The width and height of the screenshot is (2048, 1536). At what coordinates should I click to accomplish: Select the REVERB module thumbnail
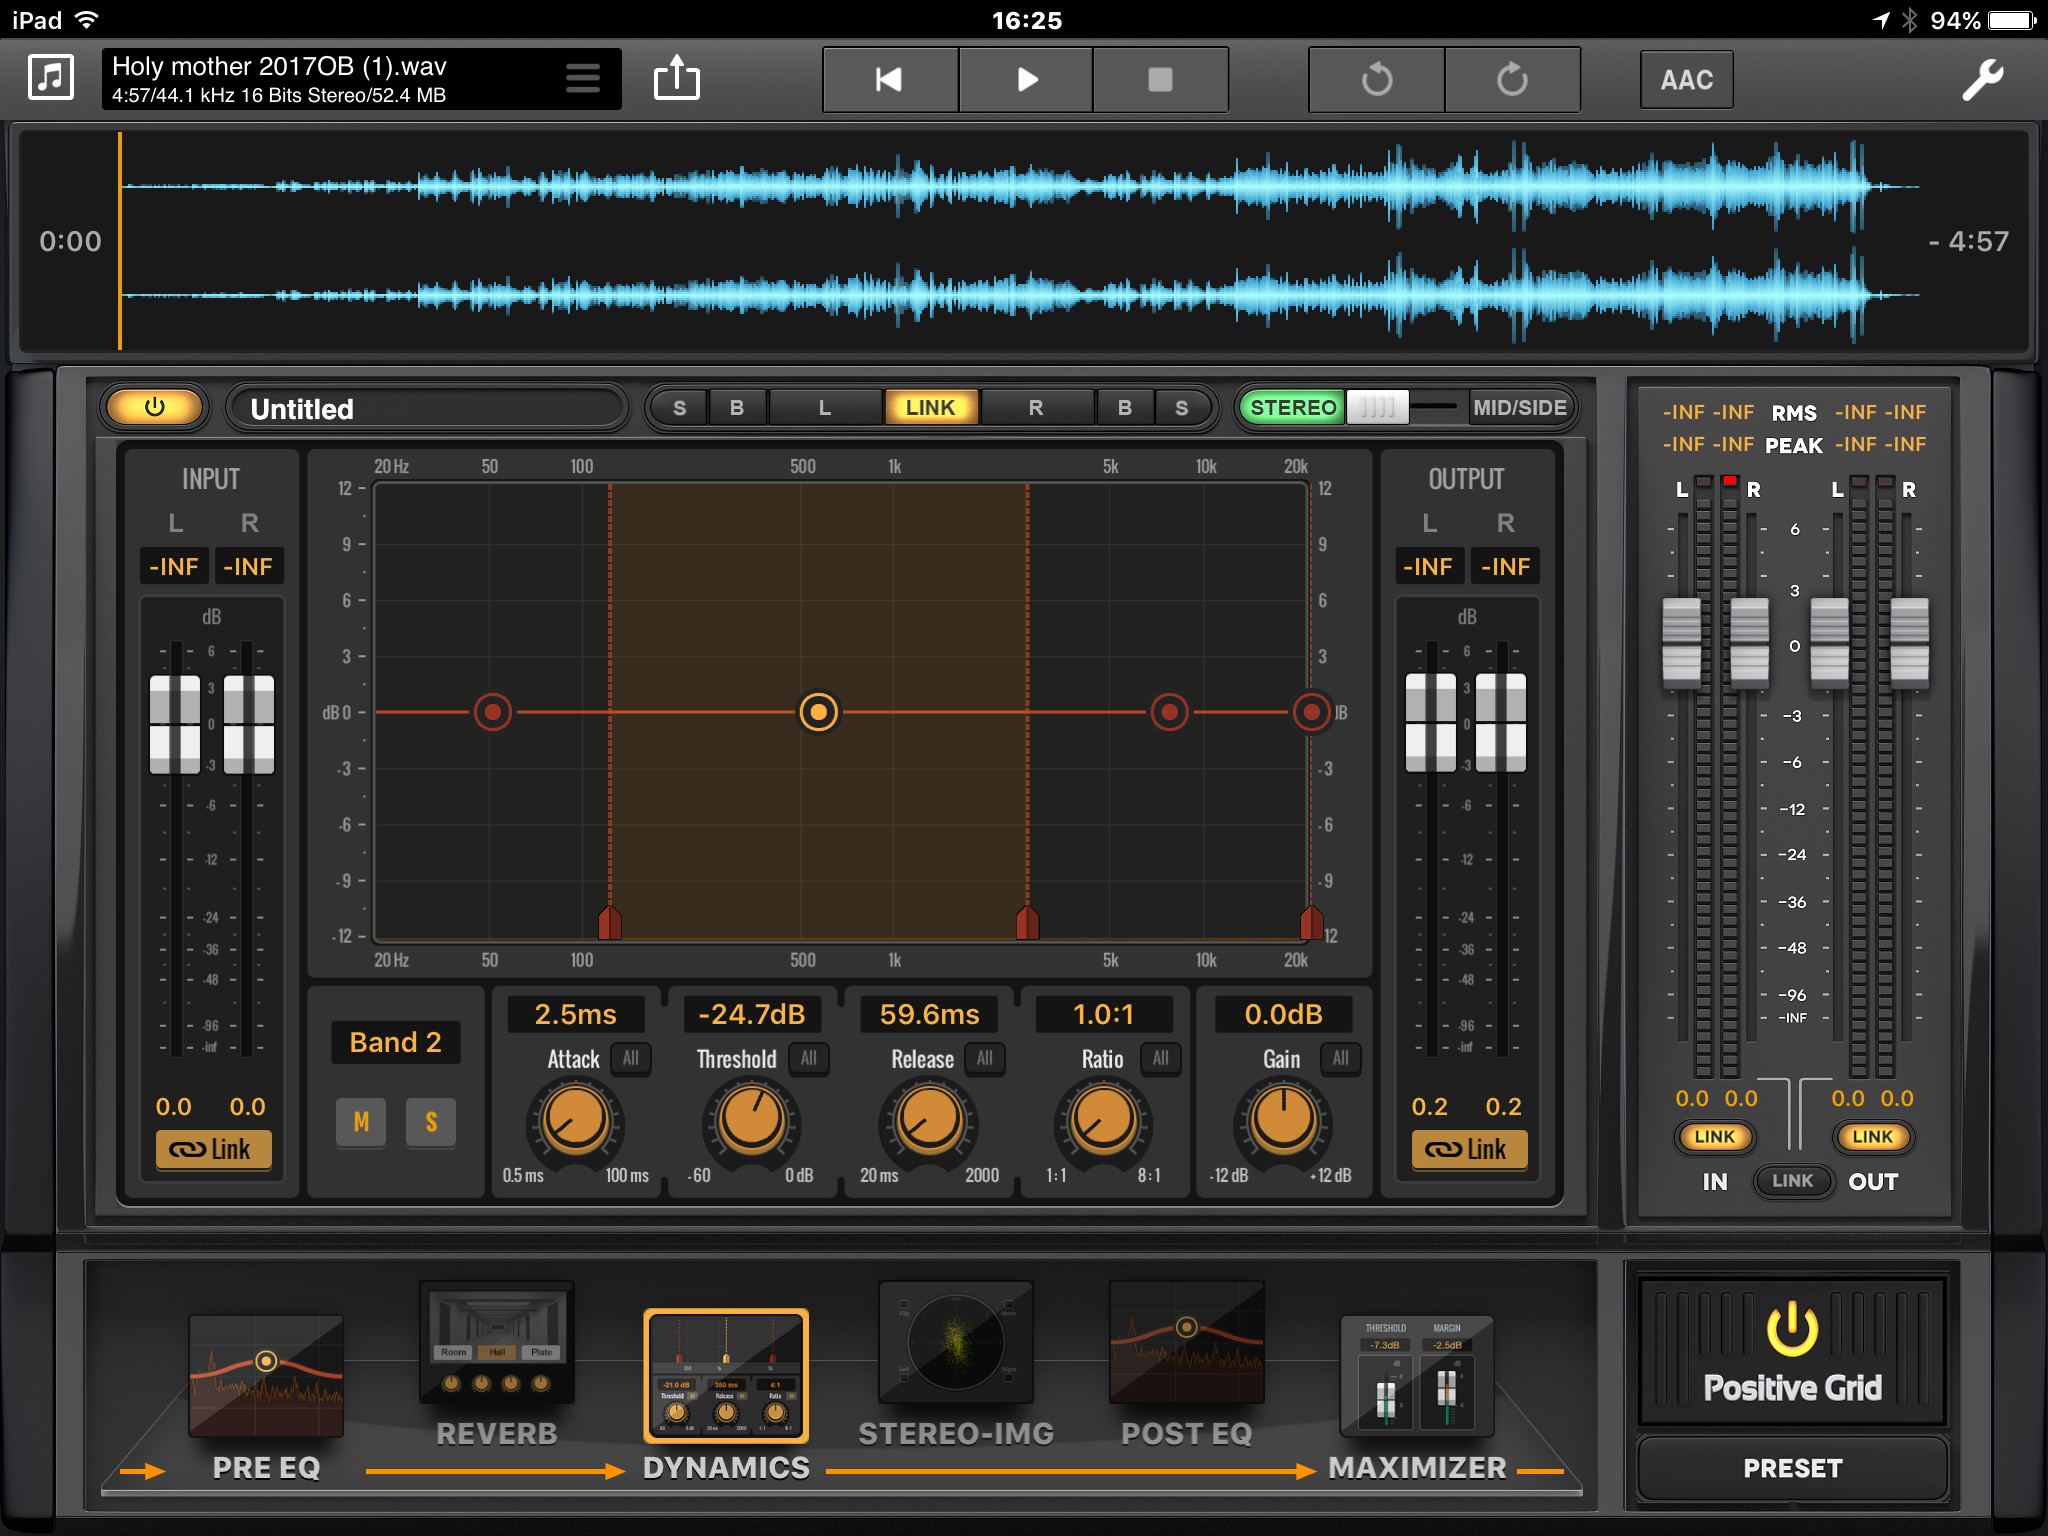pyautogui.click(x=497, y=1342)
